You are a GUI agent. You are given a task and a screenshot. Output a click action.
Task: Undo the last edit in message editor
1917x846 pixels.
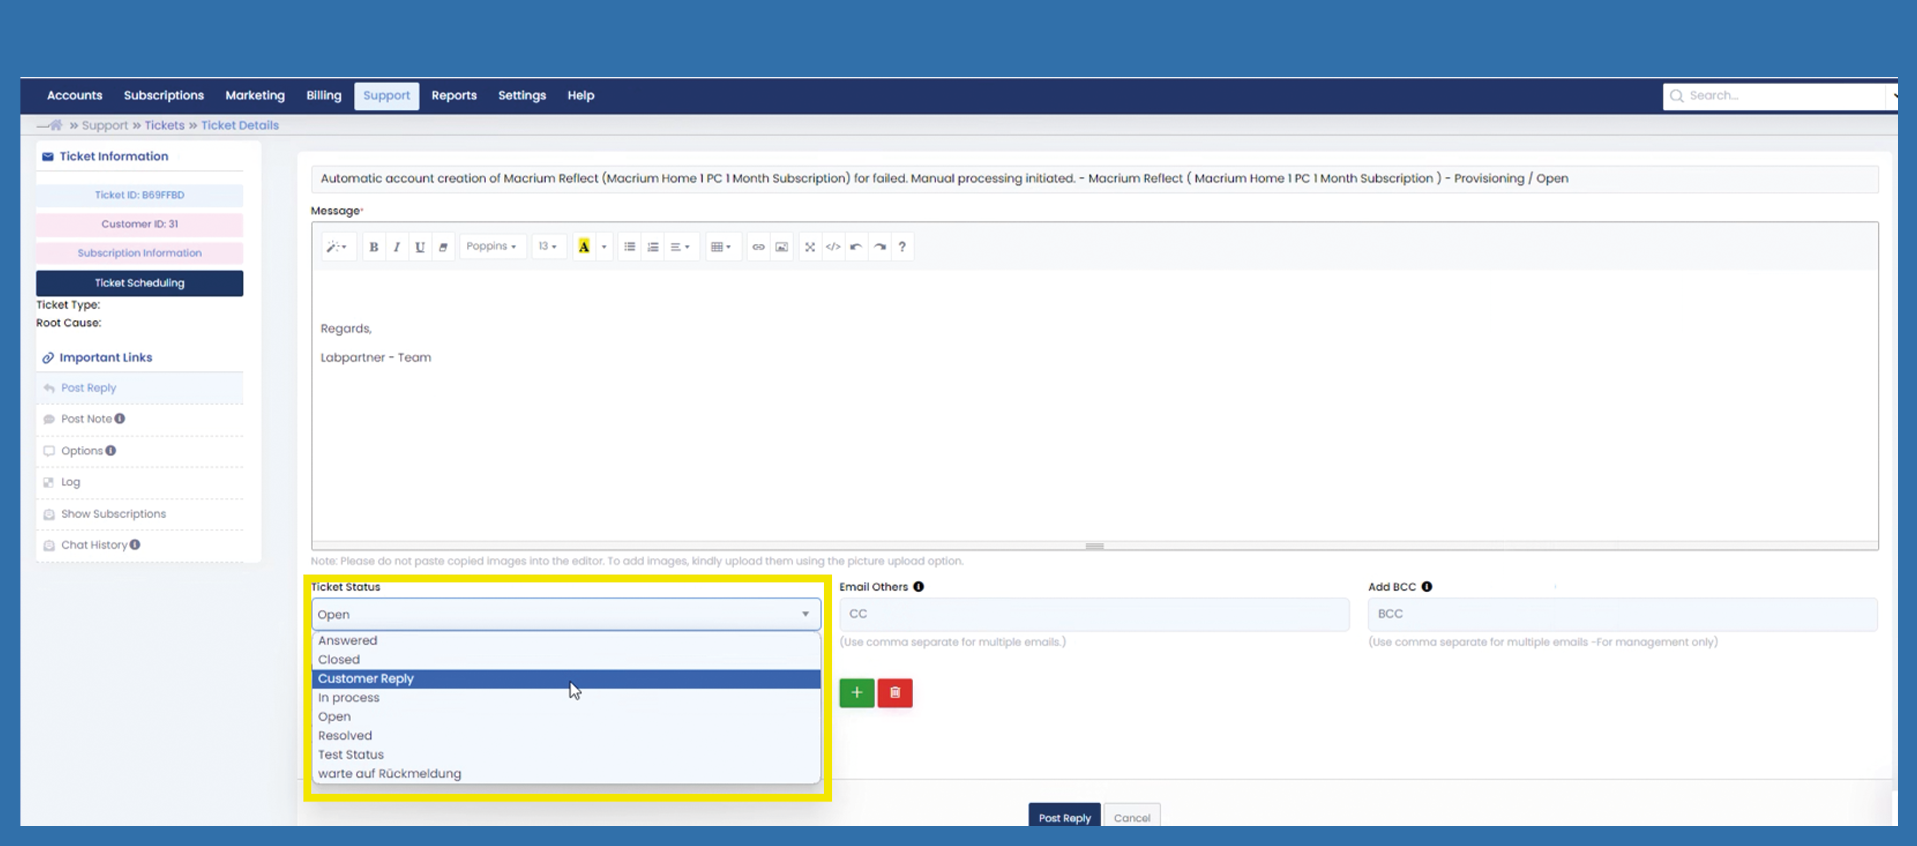point(856,247)
